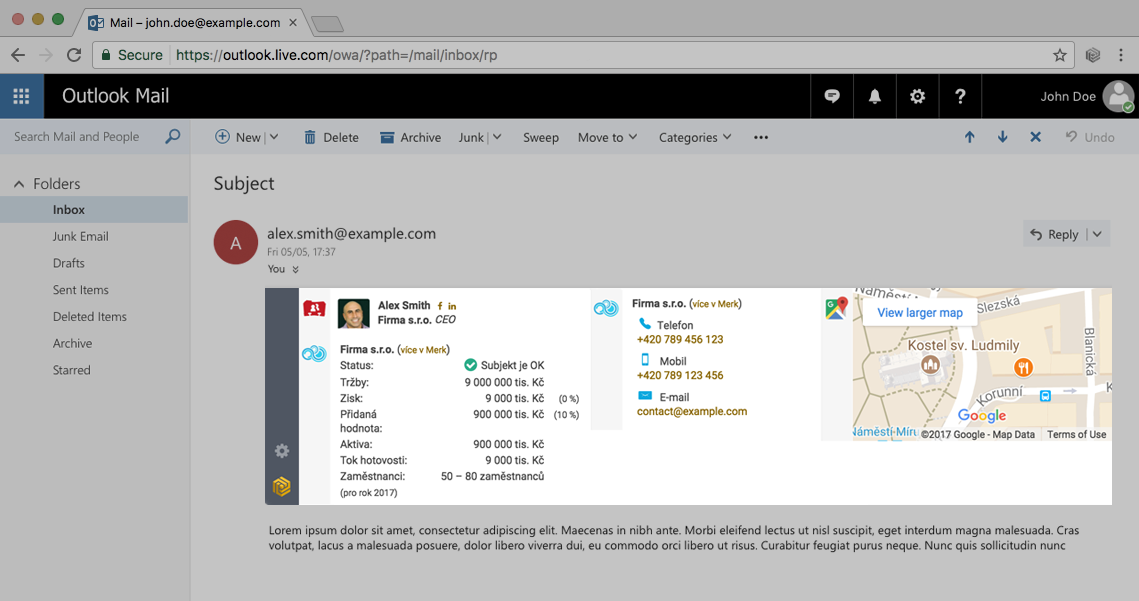
Task: Open a new browser tab
Action: pyautogui.click(x=327, y=24)
